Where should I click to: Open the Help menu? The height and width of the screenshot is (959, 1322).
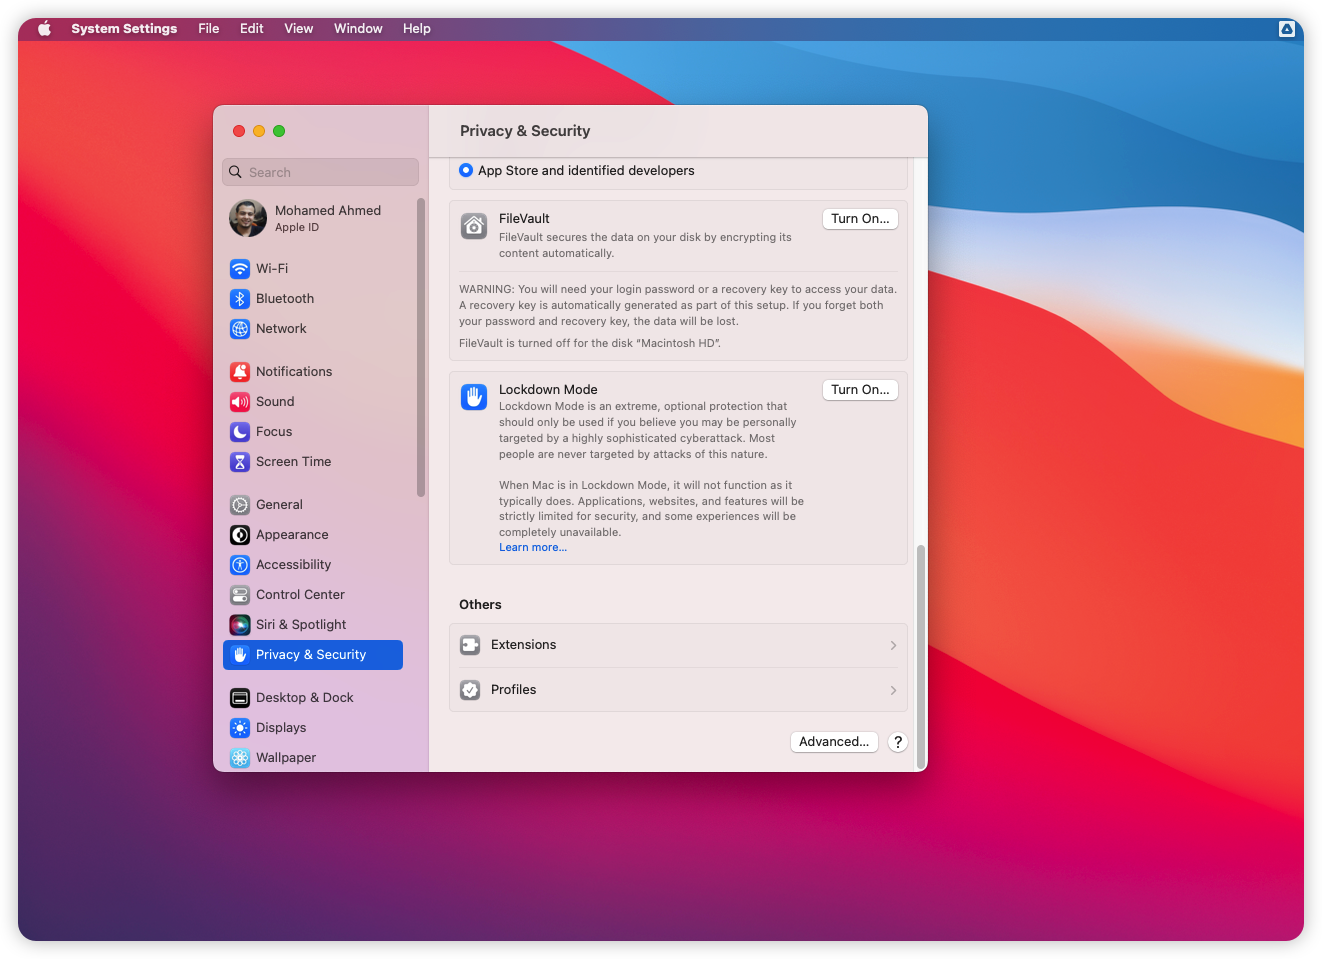[x=417, y=29]
